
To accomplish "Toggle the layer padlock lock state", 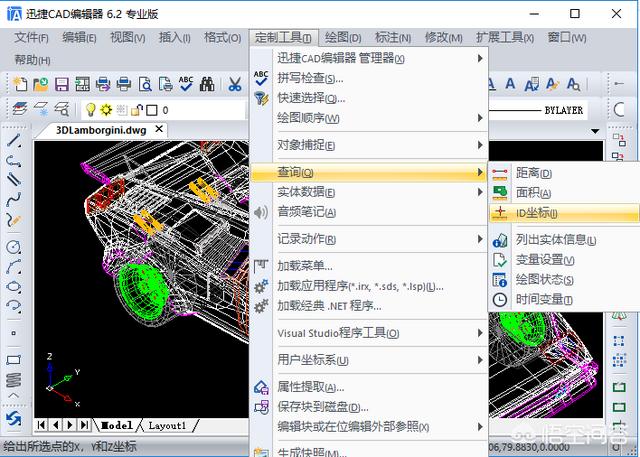I will coord(138,110).
